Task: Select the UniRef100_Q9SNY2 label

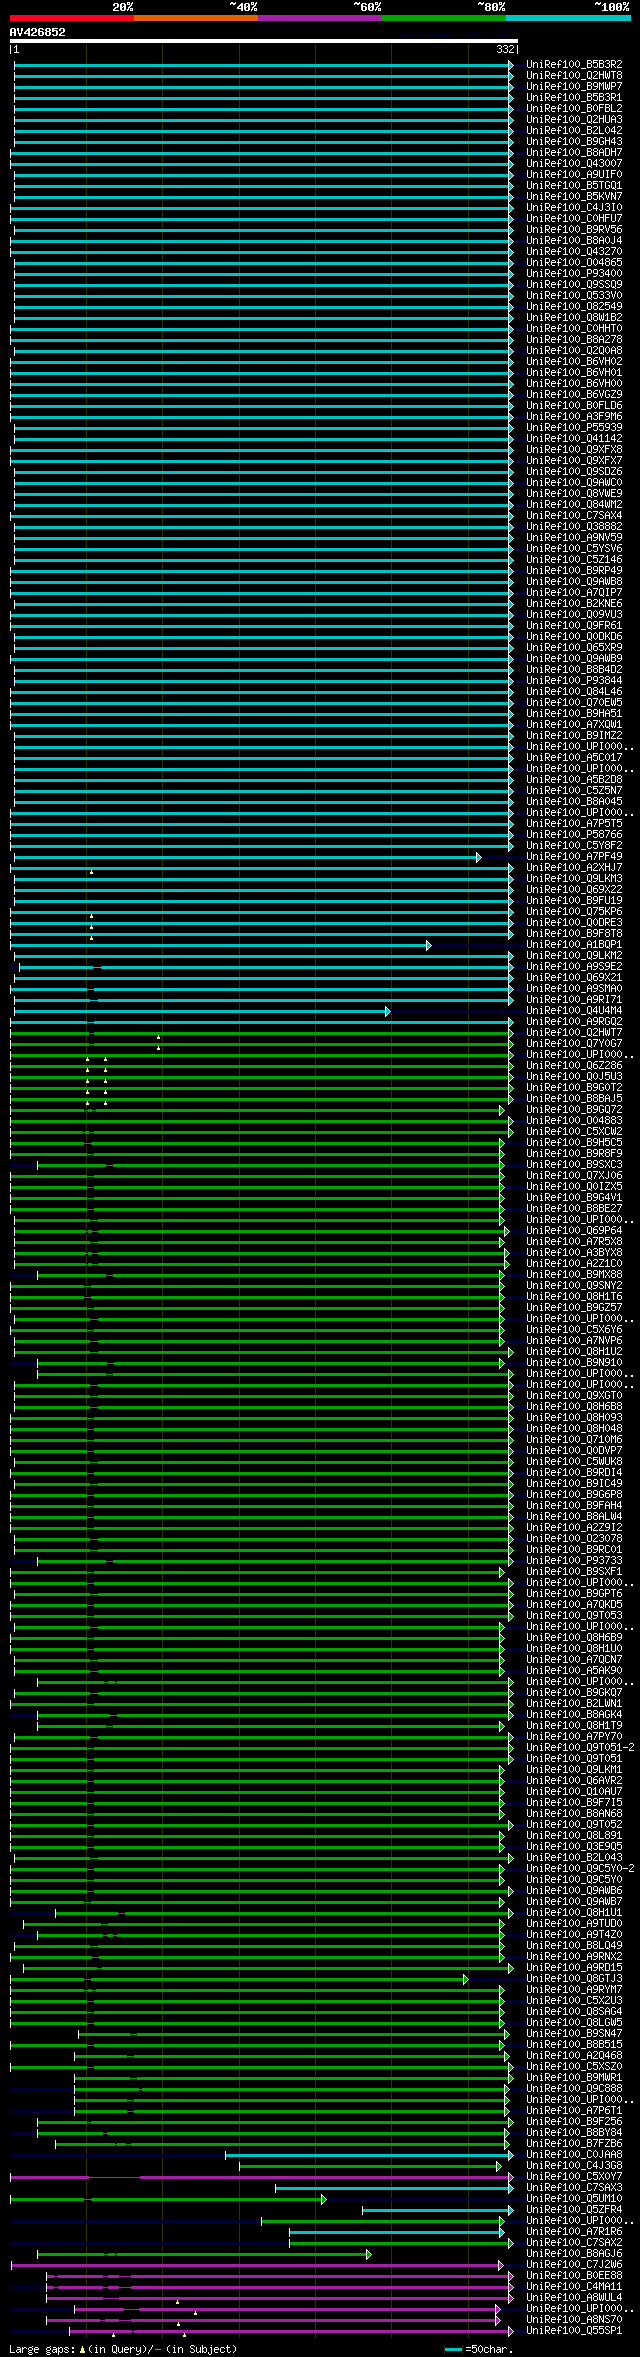Action: coord(574,1286)
